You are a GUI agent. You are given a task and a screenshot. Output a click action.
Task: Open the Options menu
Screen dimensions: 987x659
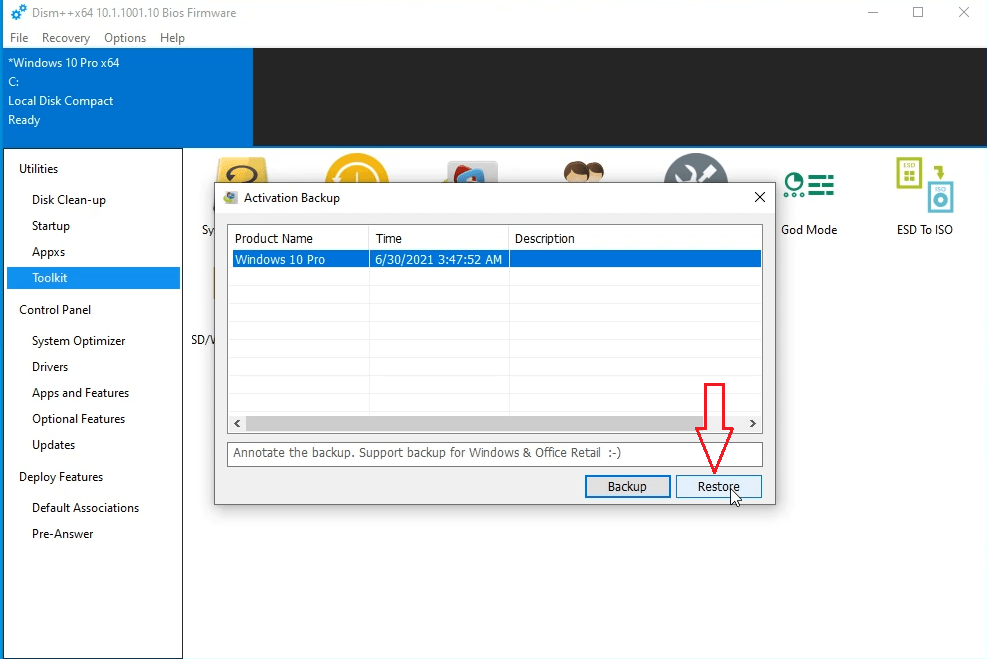125,38
